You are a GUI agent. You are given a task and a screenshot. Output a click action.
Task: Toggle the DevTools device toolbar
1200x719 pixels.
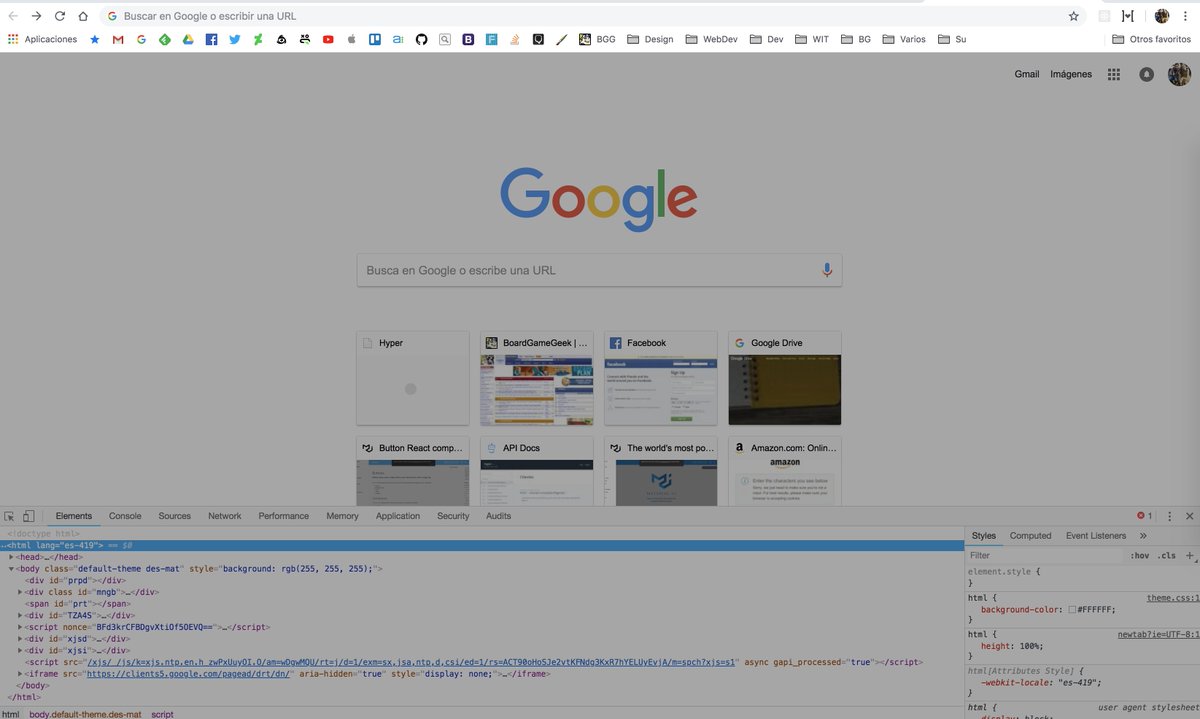(x=28, y=516)
